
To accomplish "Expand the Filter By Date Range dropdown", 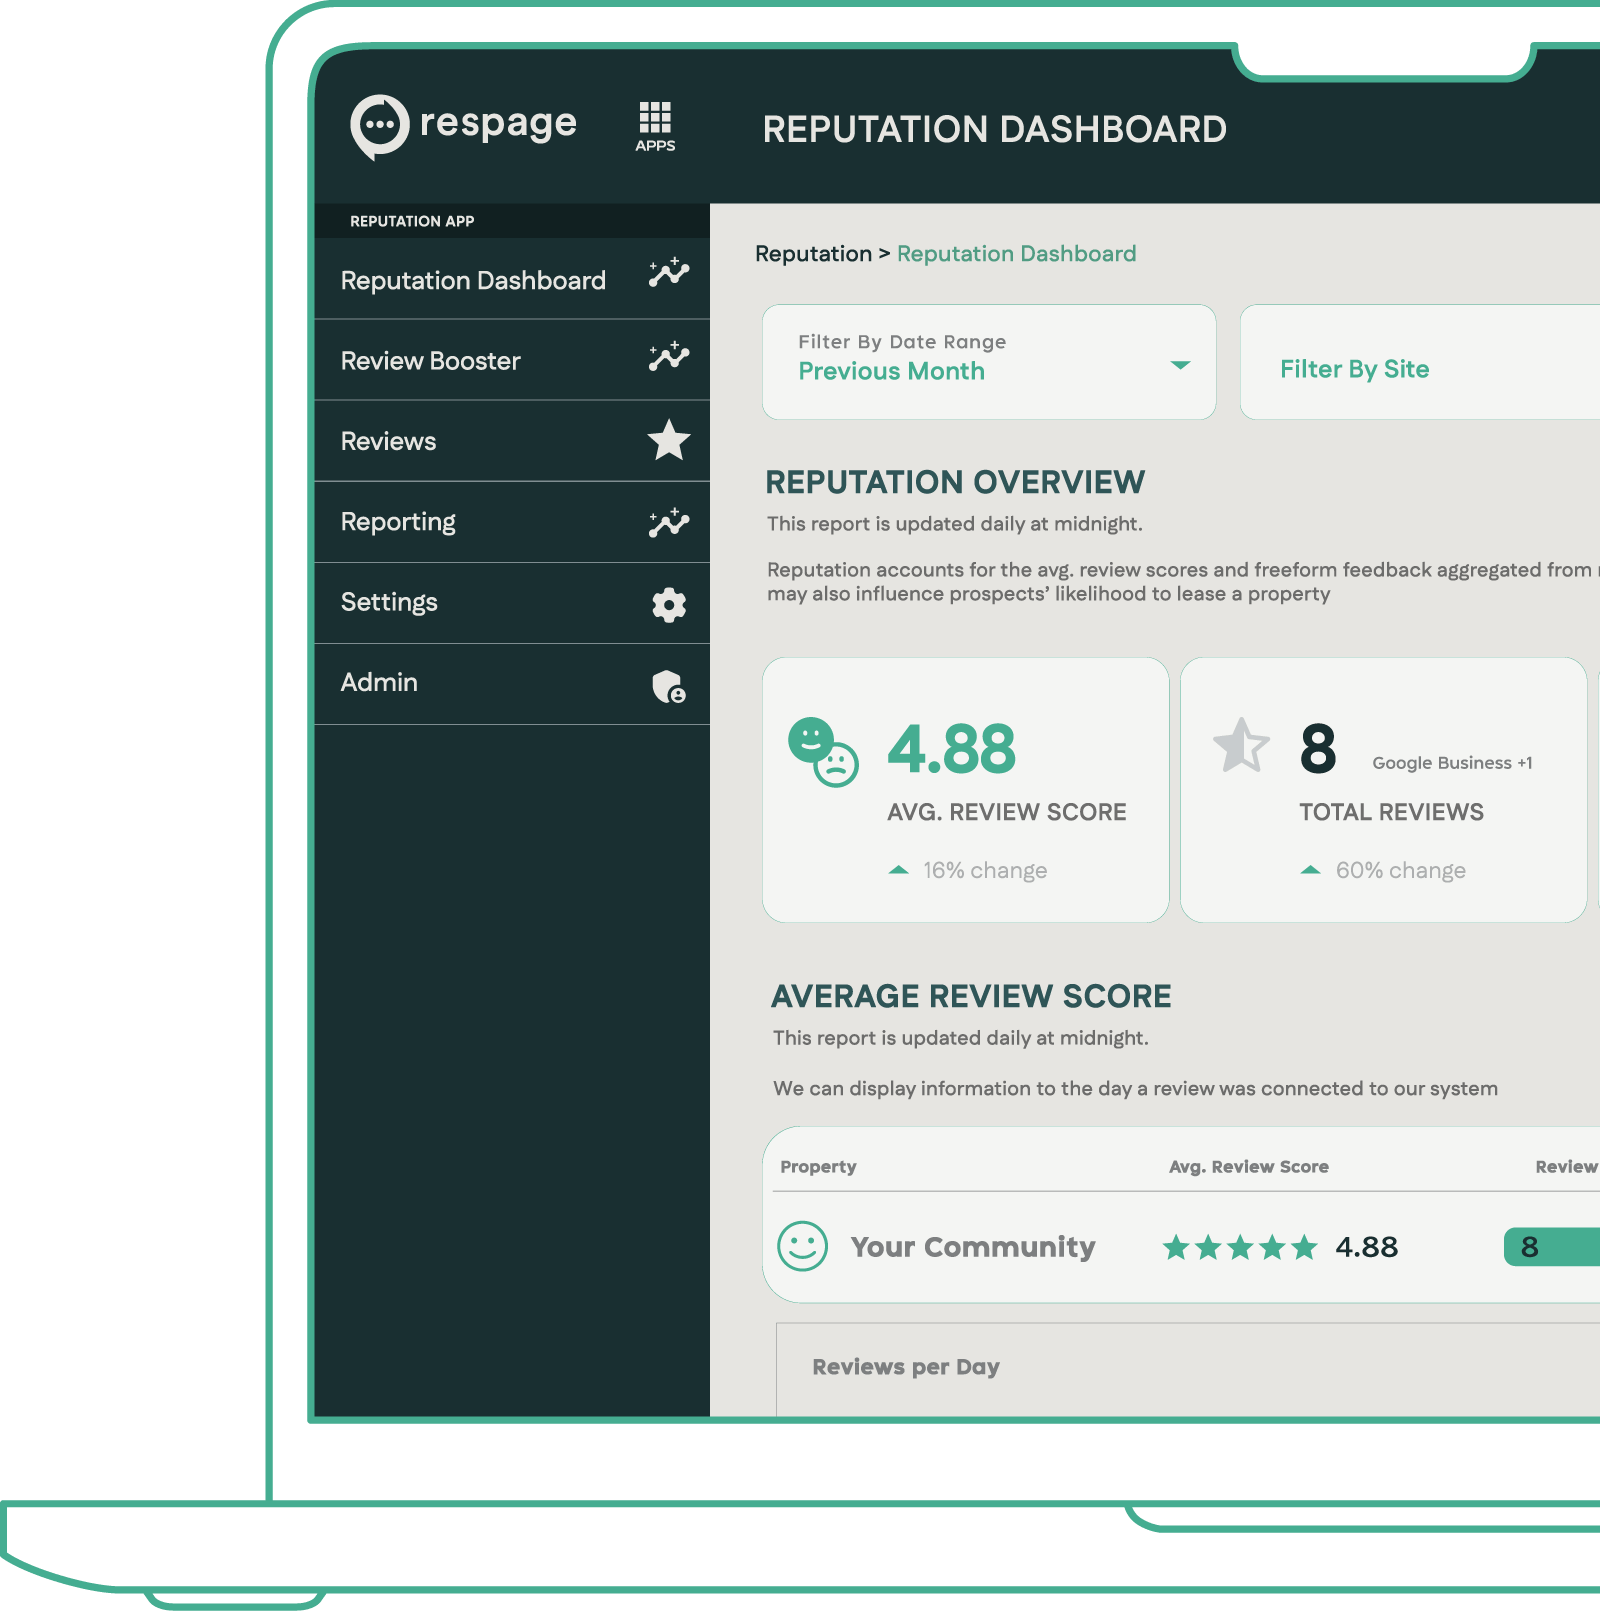I will pos(989,361).
